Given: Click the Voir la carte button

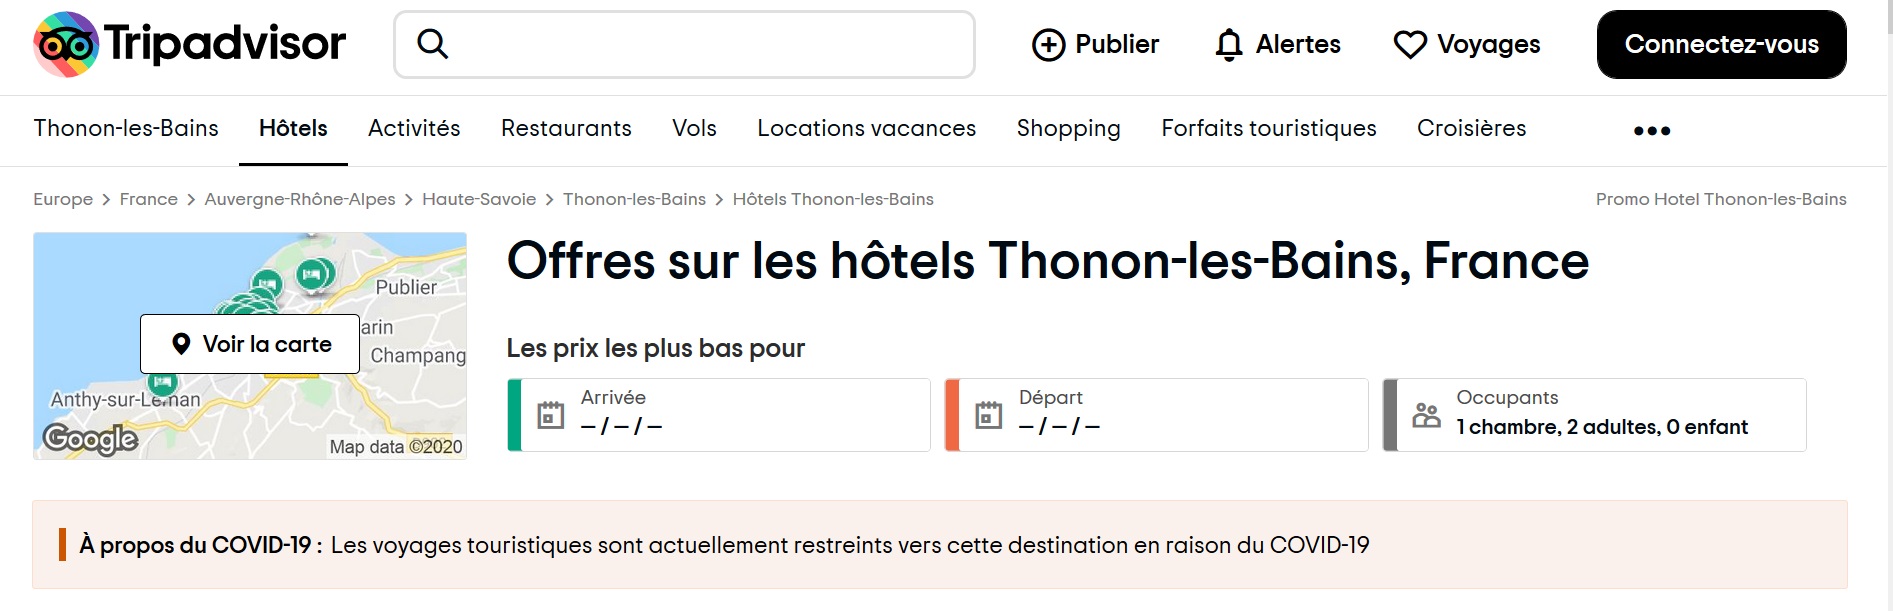Looking at the screenshot, I should 250,344.
